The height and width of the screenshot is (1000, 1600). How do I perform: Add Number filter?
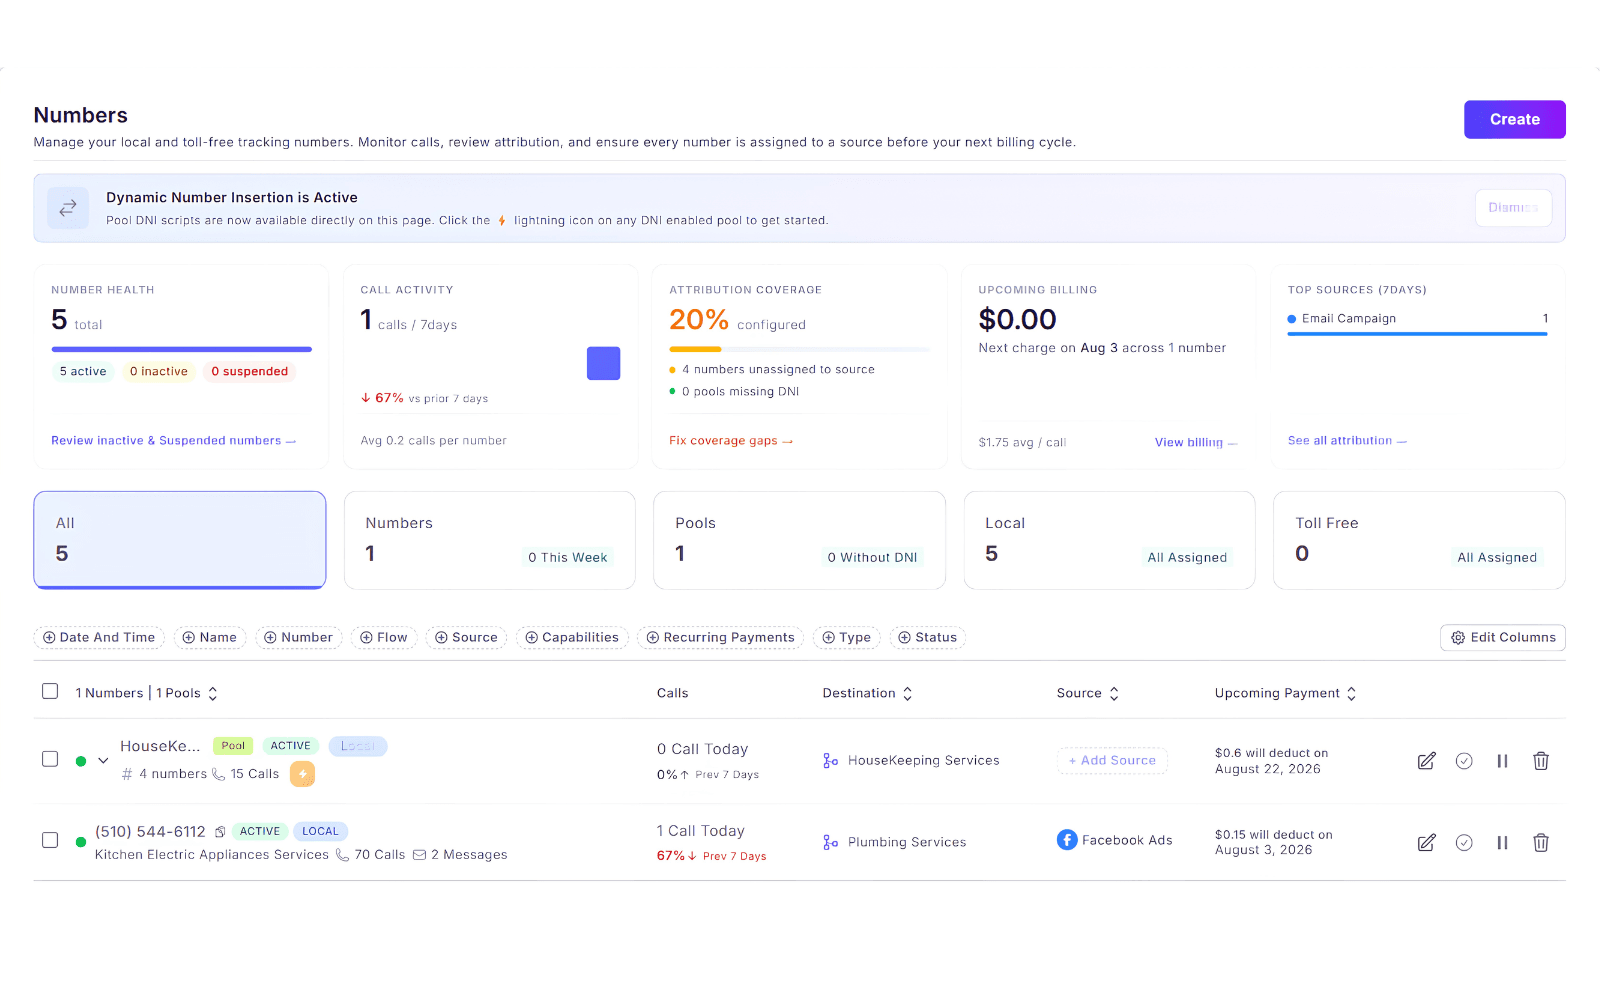pyautogui.click(x=298, y=638)
